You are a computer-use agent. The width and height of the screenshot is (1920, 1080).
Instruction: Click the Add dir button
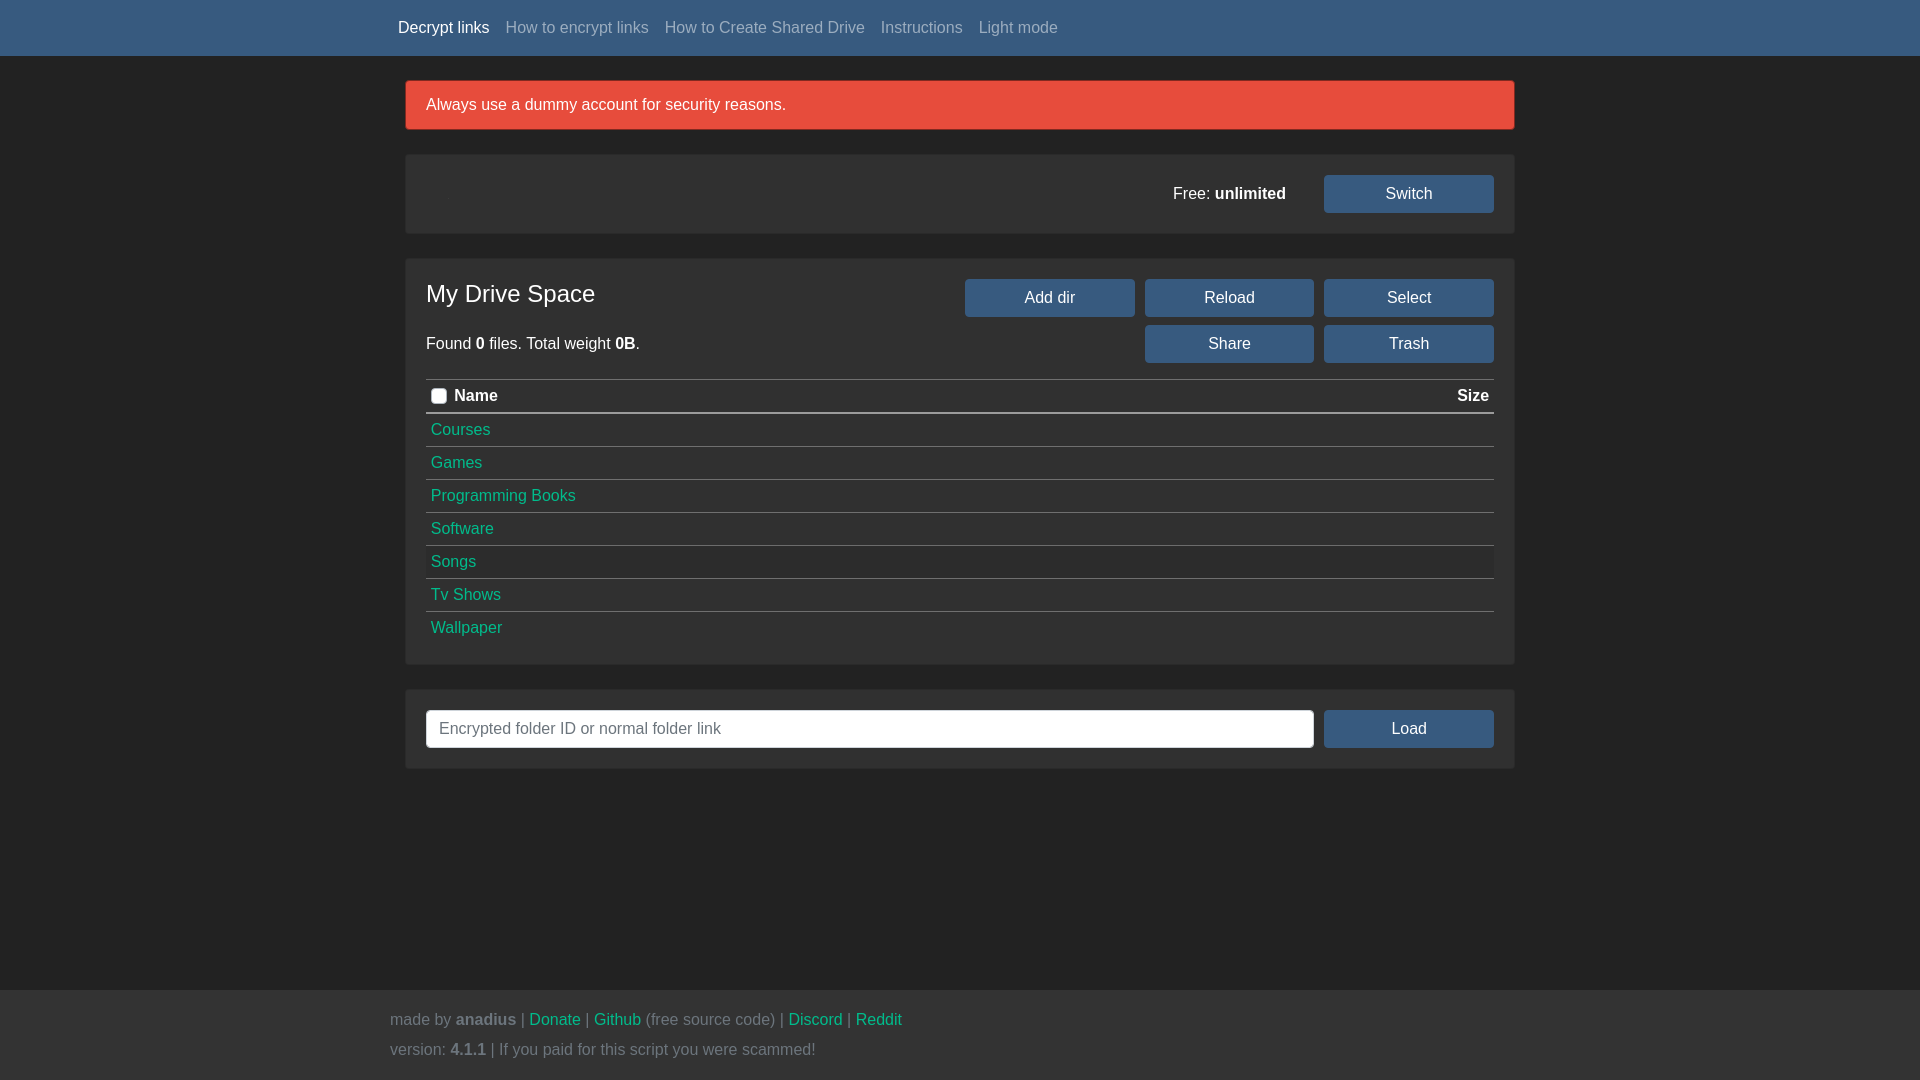[1050, 297]
